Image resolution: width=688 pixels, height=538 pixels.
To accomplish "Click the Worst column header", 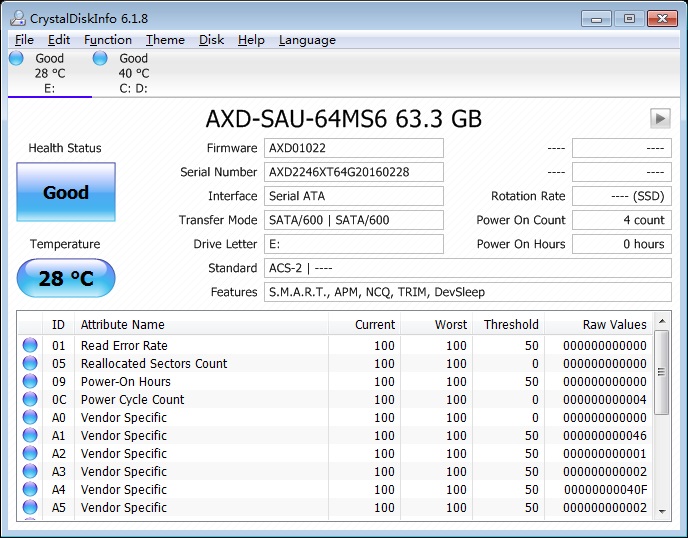I will coord(436,324).
